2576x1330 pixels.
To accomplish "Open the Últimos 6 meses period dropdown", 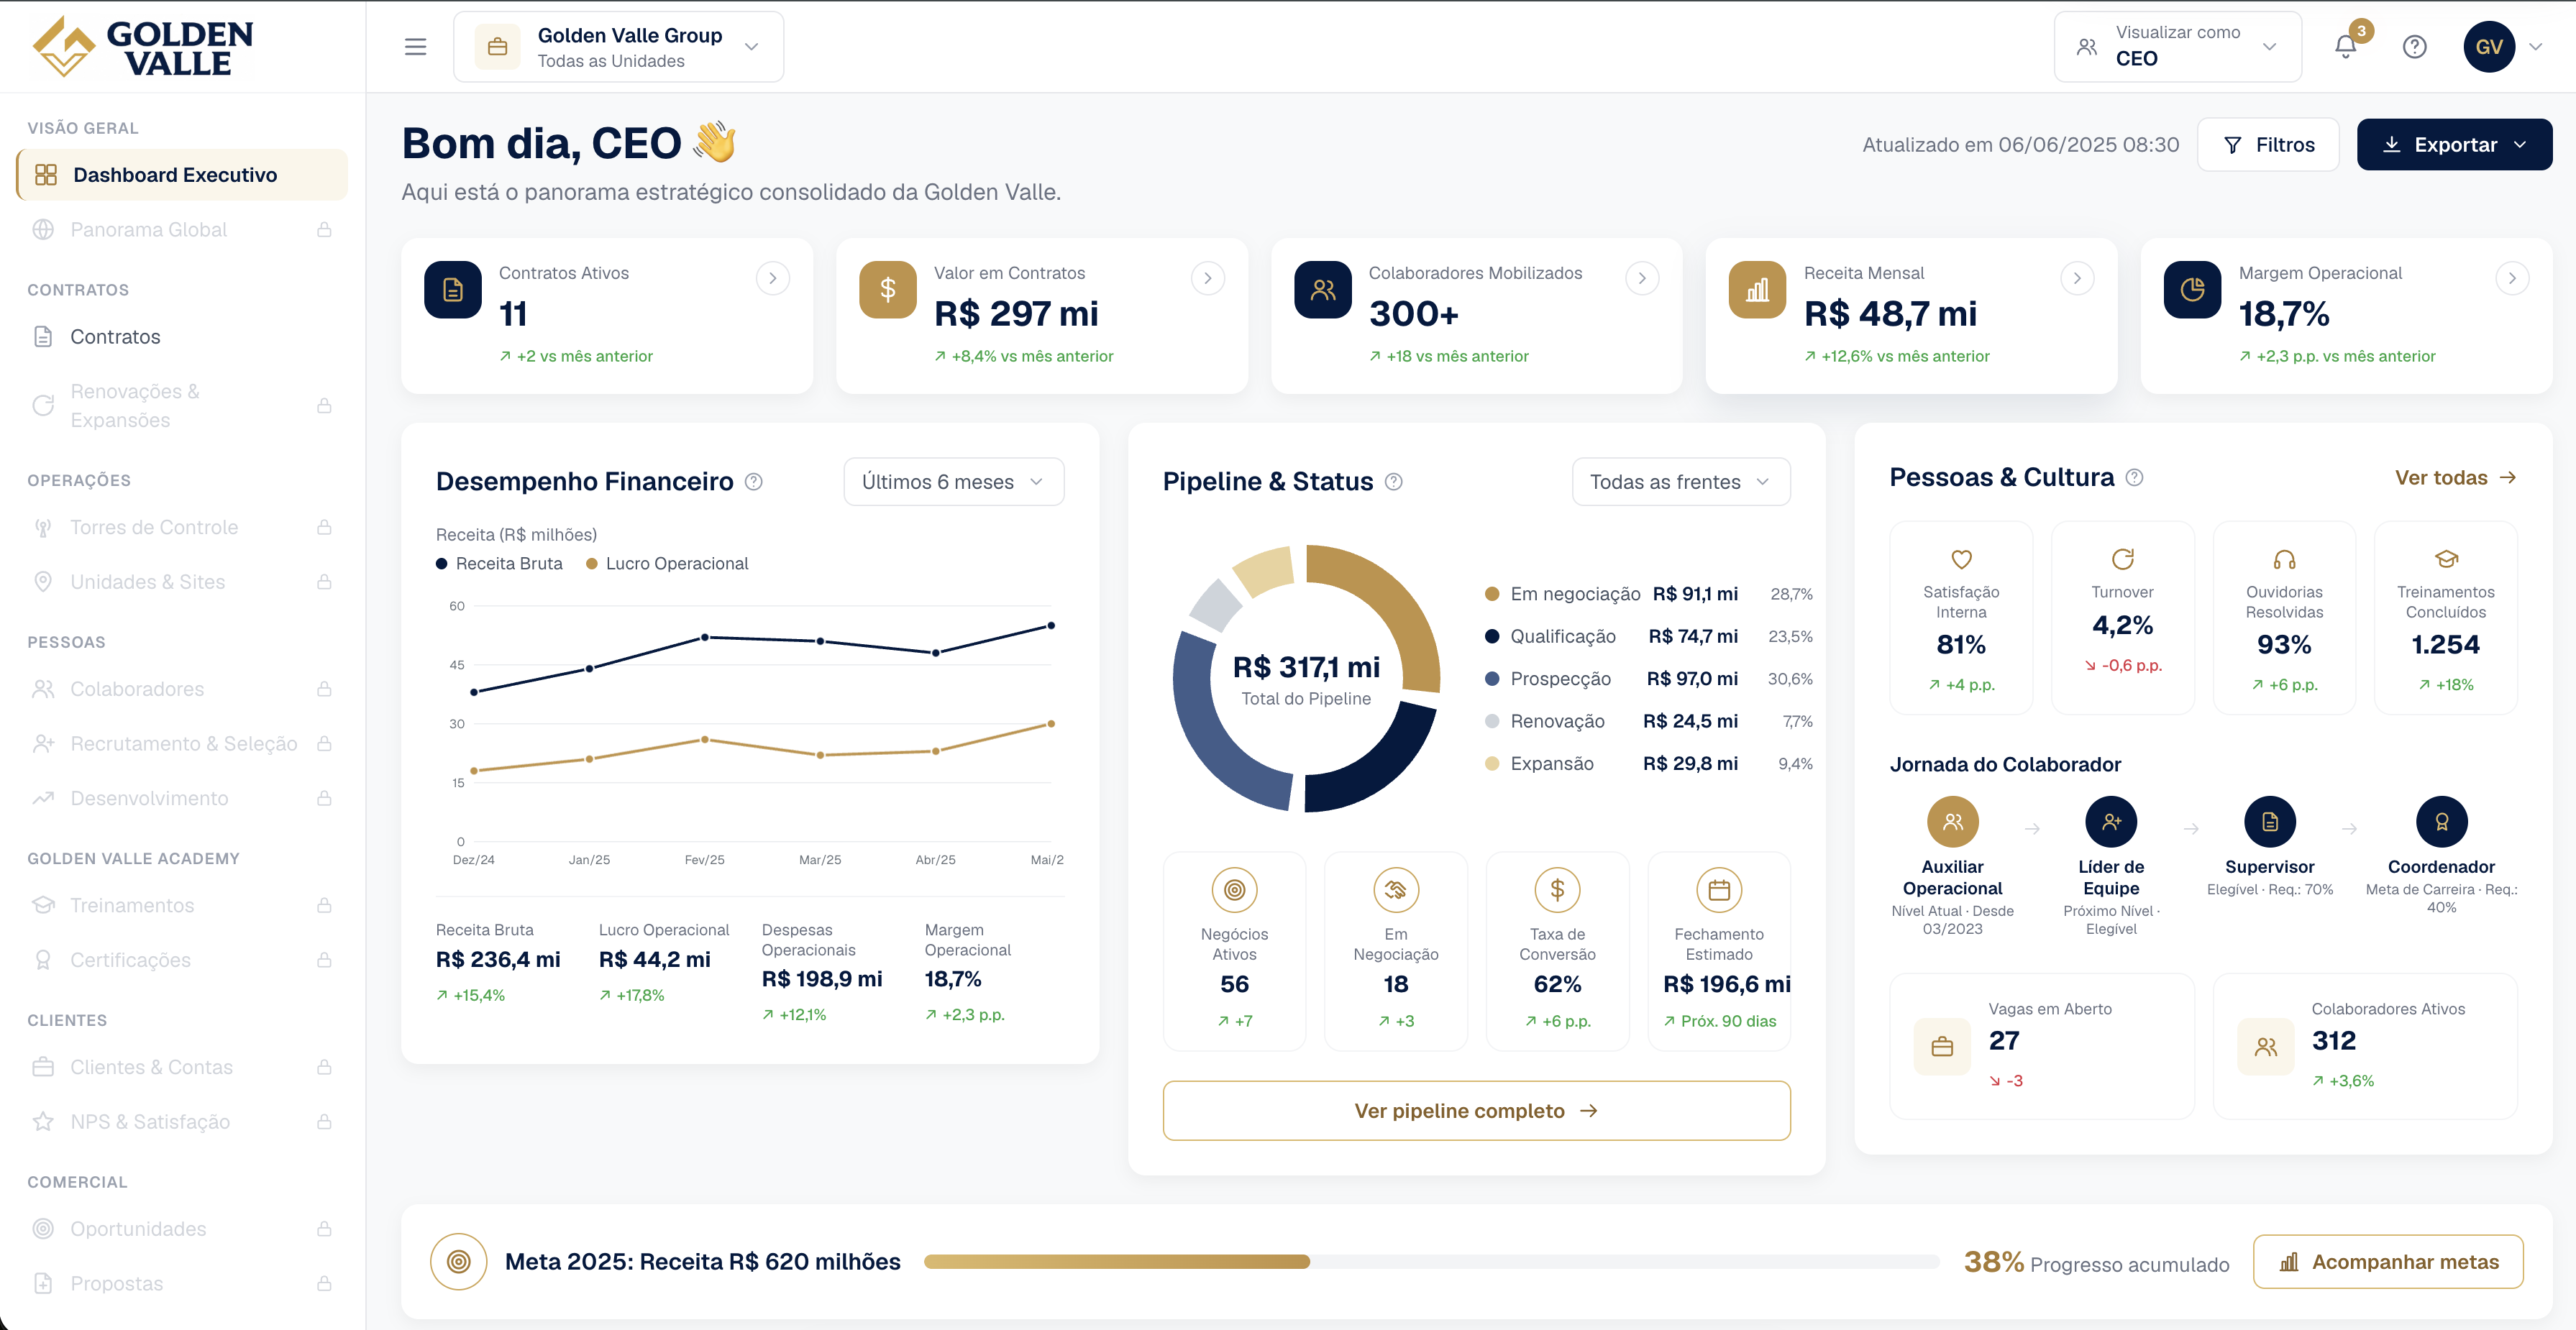I will [x=953, y=482].
